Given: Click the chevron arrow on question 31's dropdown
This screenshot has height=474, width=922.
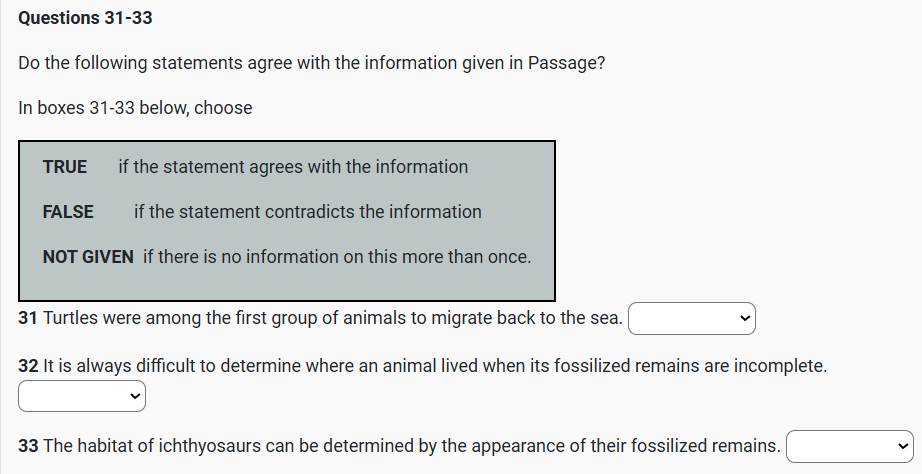Looking at the screenshot, I should pyautogui.click(x=744, y=319).
